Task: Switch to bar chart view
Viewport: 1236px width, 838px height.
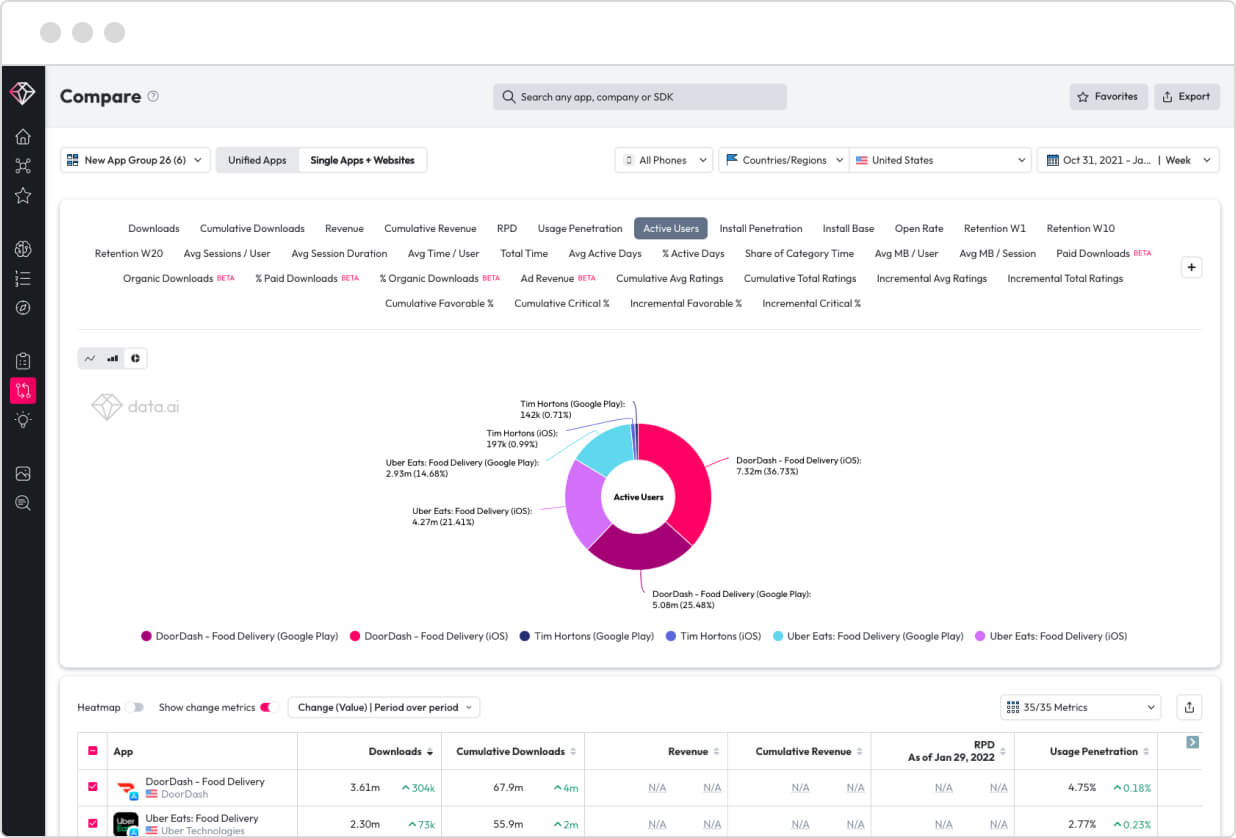Action: 113,358
